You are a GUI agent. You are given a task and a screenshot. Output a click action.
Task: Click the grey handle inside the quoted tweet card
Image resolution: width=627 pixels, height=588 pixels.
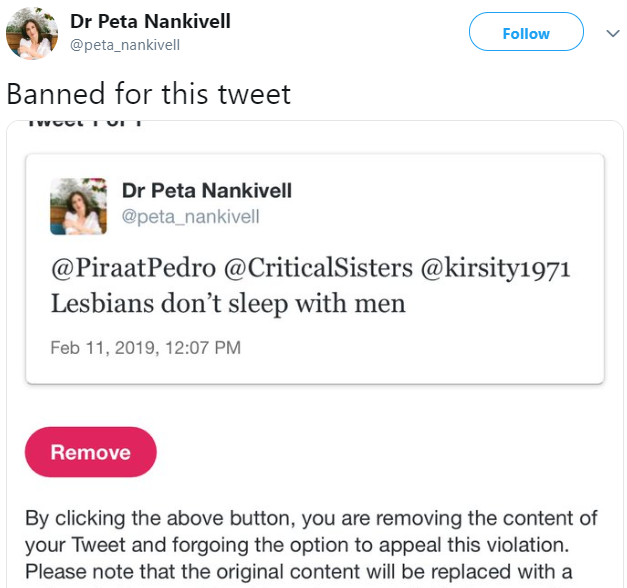(190, 216)
